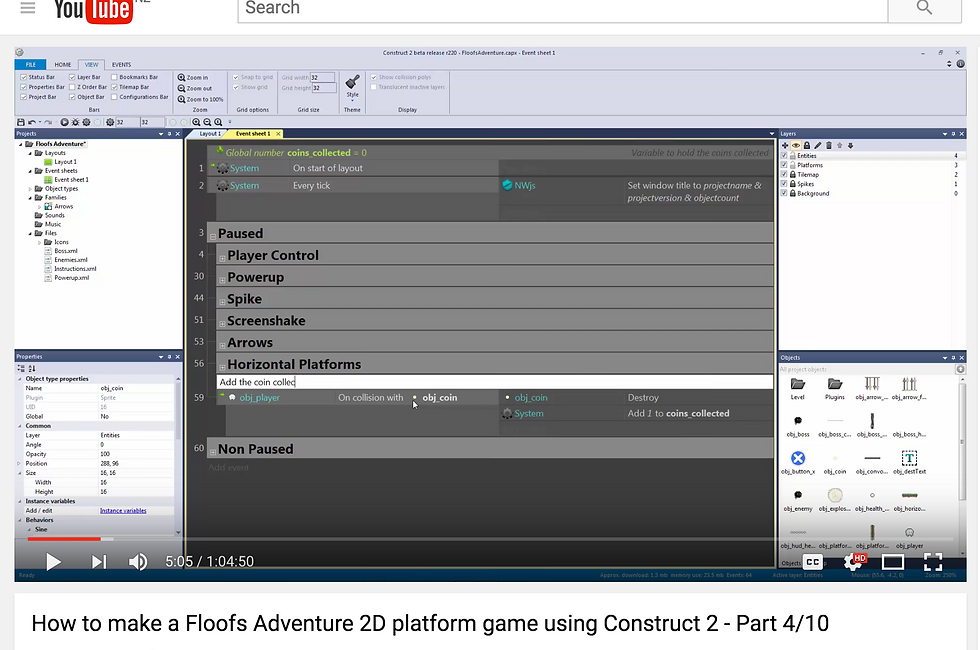
Task: Open the Style theme dropdown
Action: point(352,88)
